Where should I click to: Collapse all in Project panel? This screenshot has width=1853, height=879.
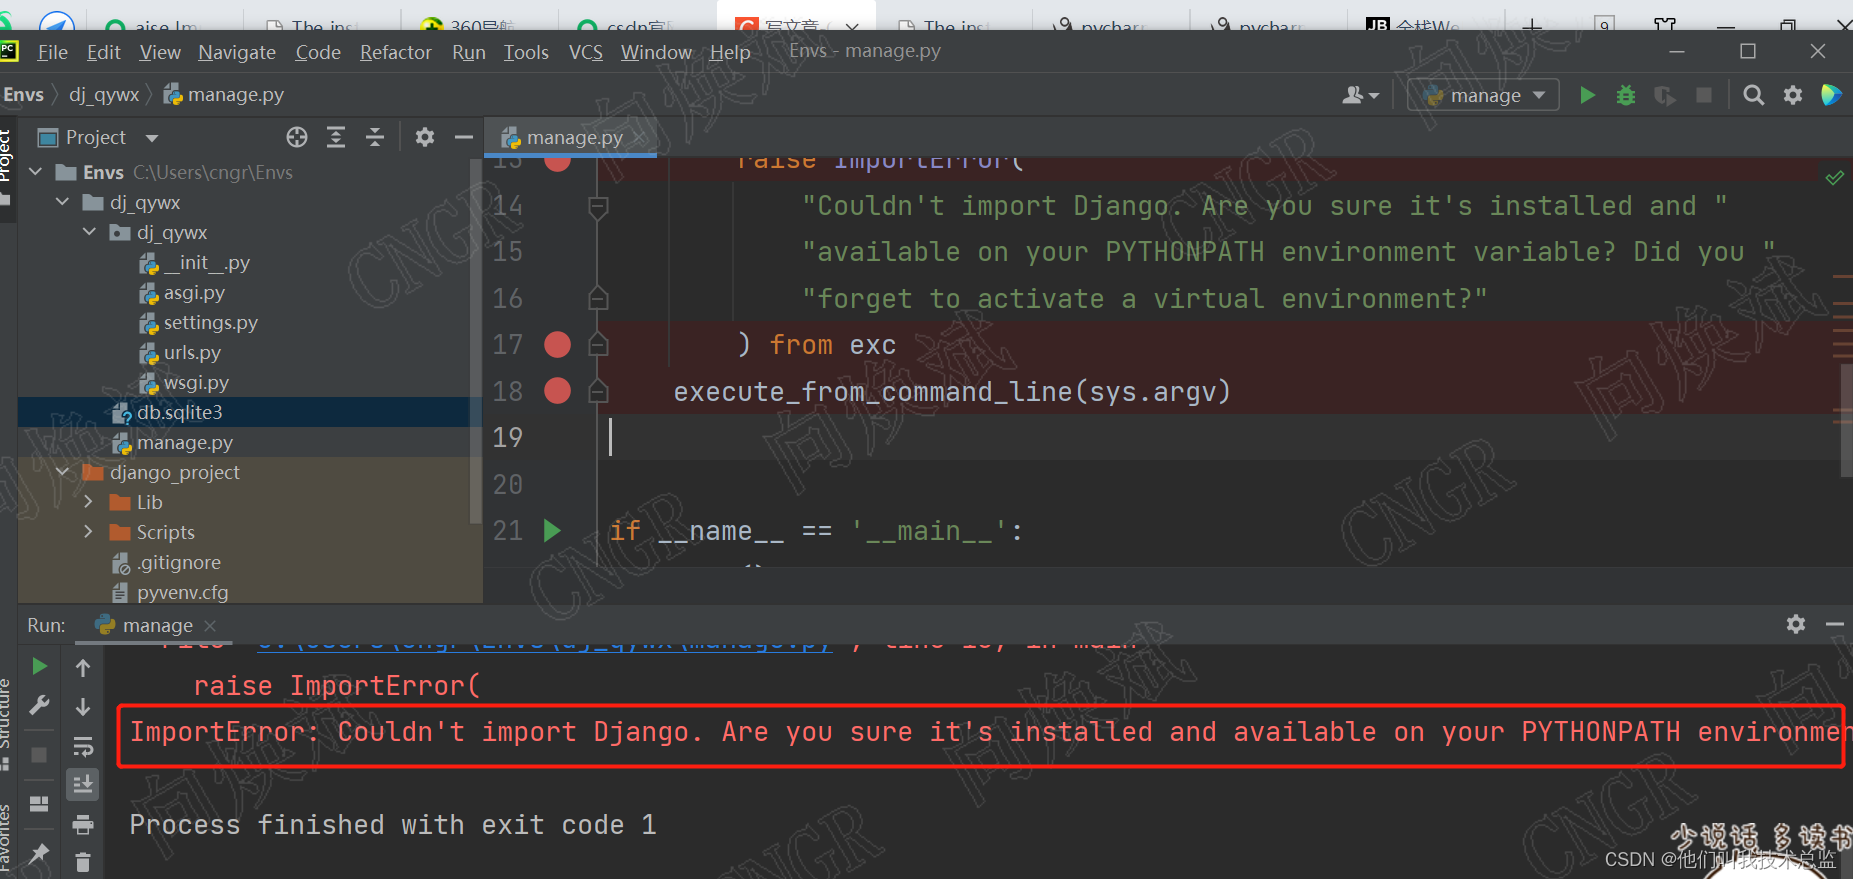coord(375,137)
